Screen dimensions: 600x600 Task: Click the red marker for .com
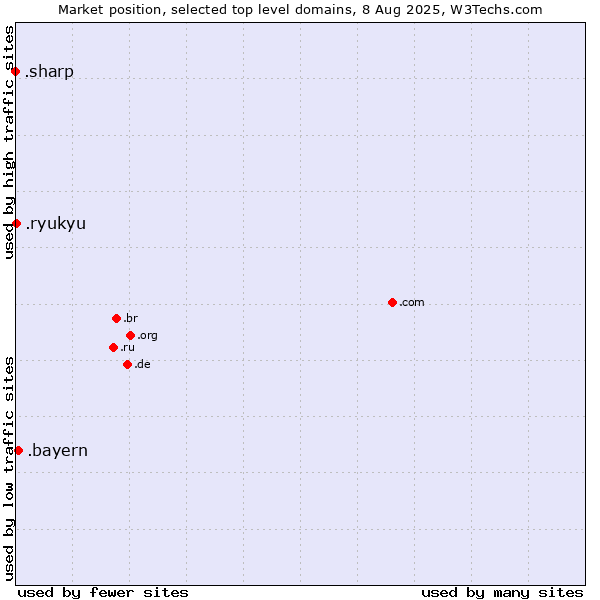point(392,303)
